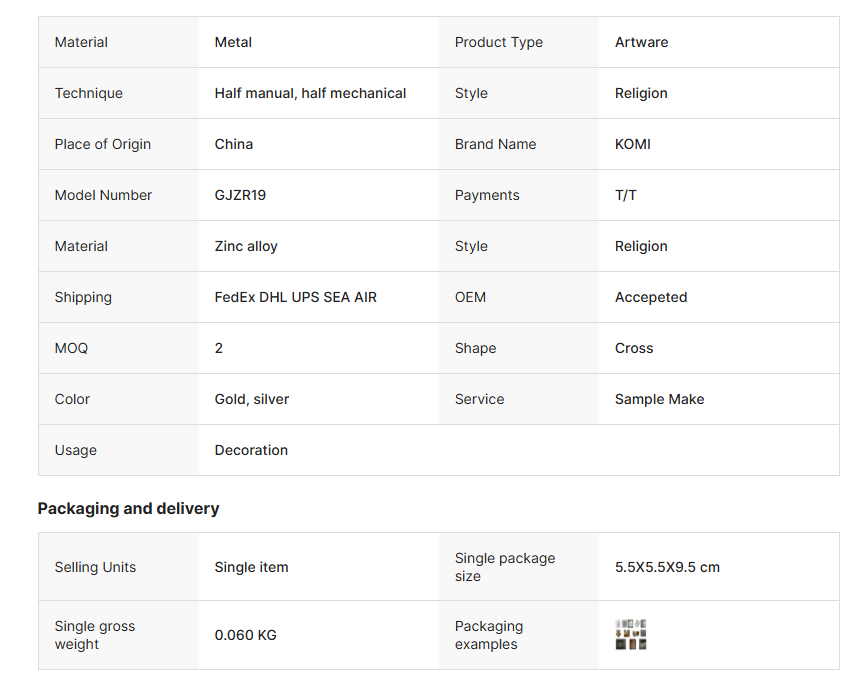853x690 pixels.
Task: Click the Metal material value
Action: [233, 42]
